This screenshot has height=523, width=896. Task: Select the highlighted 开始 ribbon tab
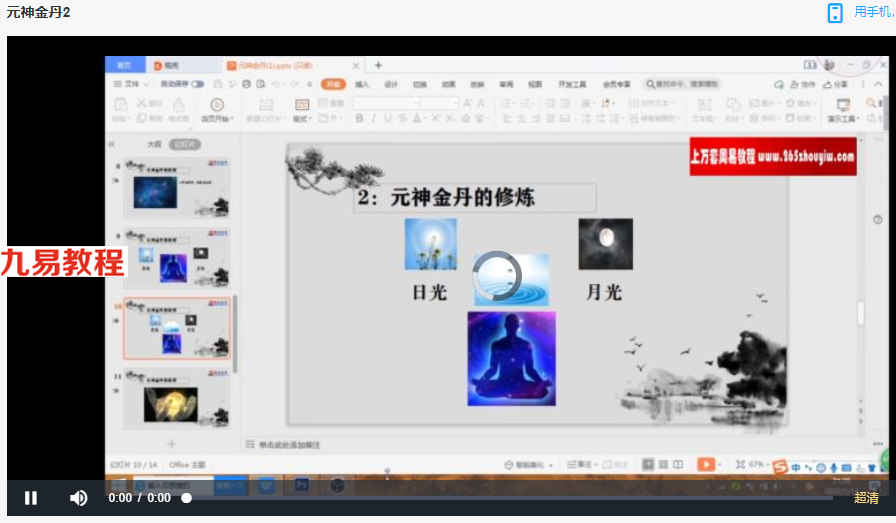[x=333, y=84]
